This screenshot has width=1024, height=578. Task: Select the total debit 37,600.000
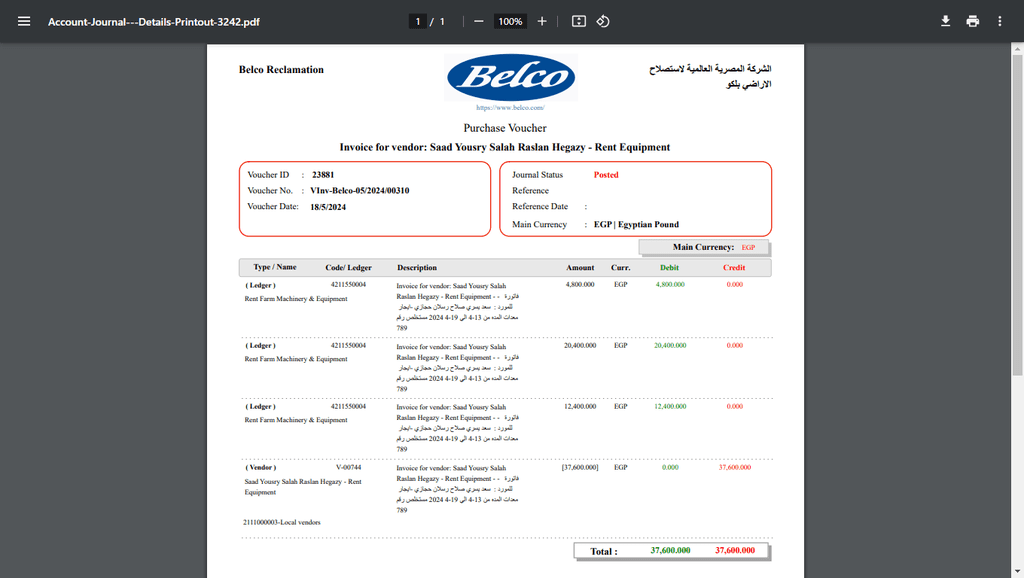click(x=670, y=551)
